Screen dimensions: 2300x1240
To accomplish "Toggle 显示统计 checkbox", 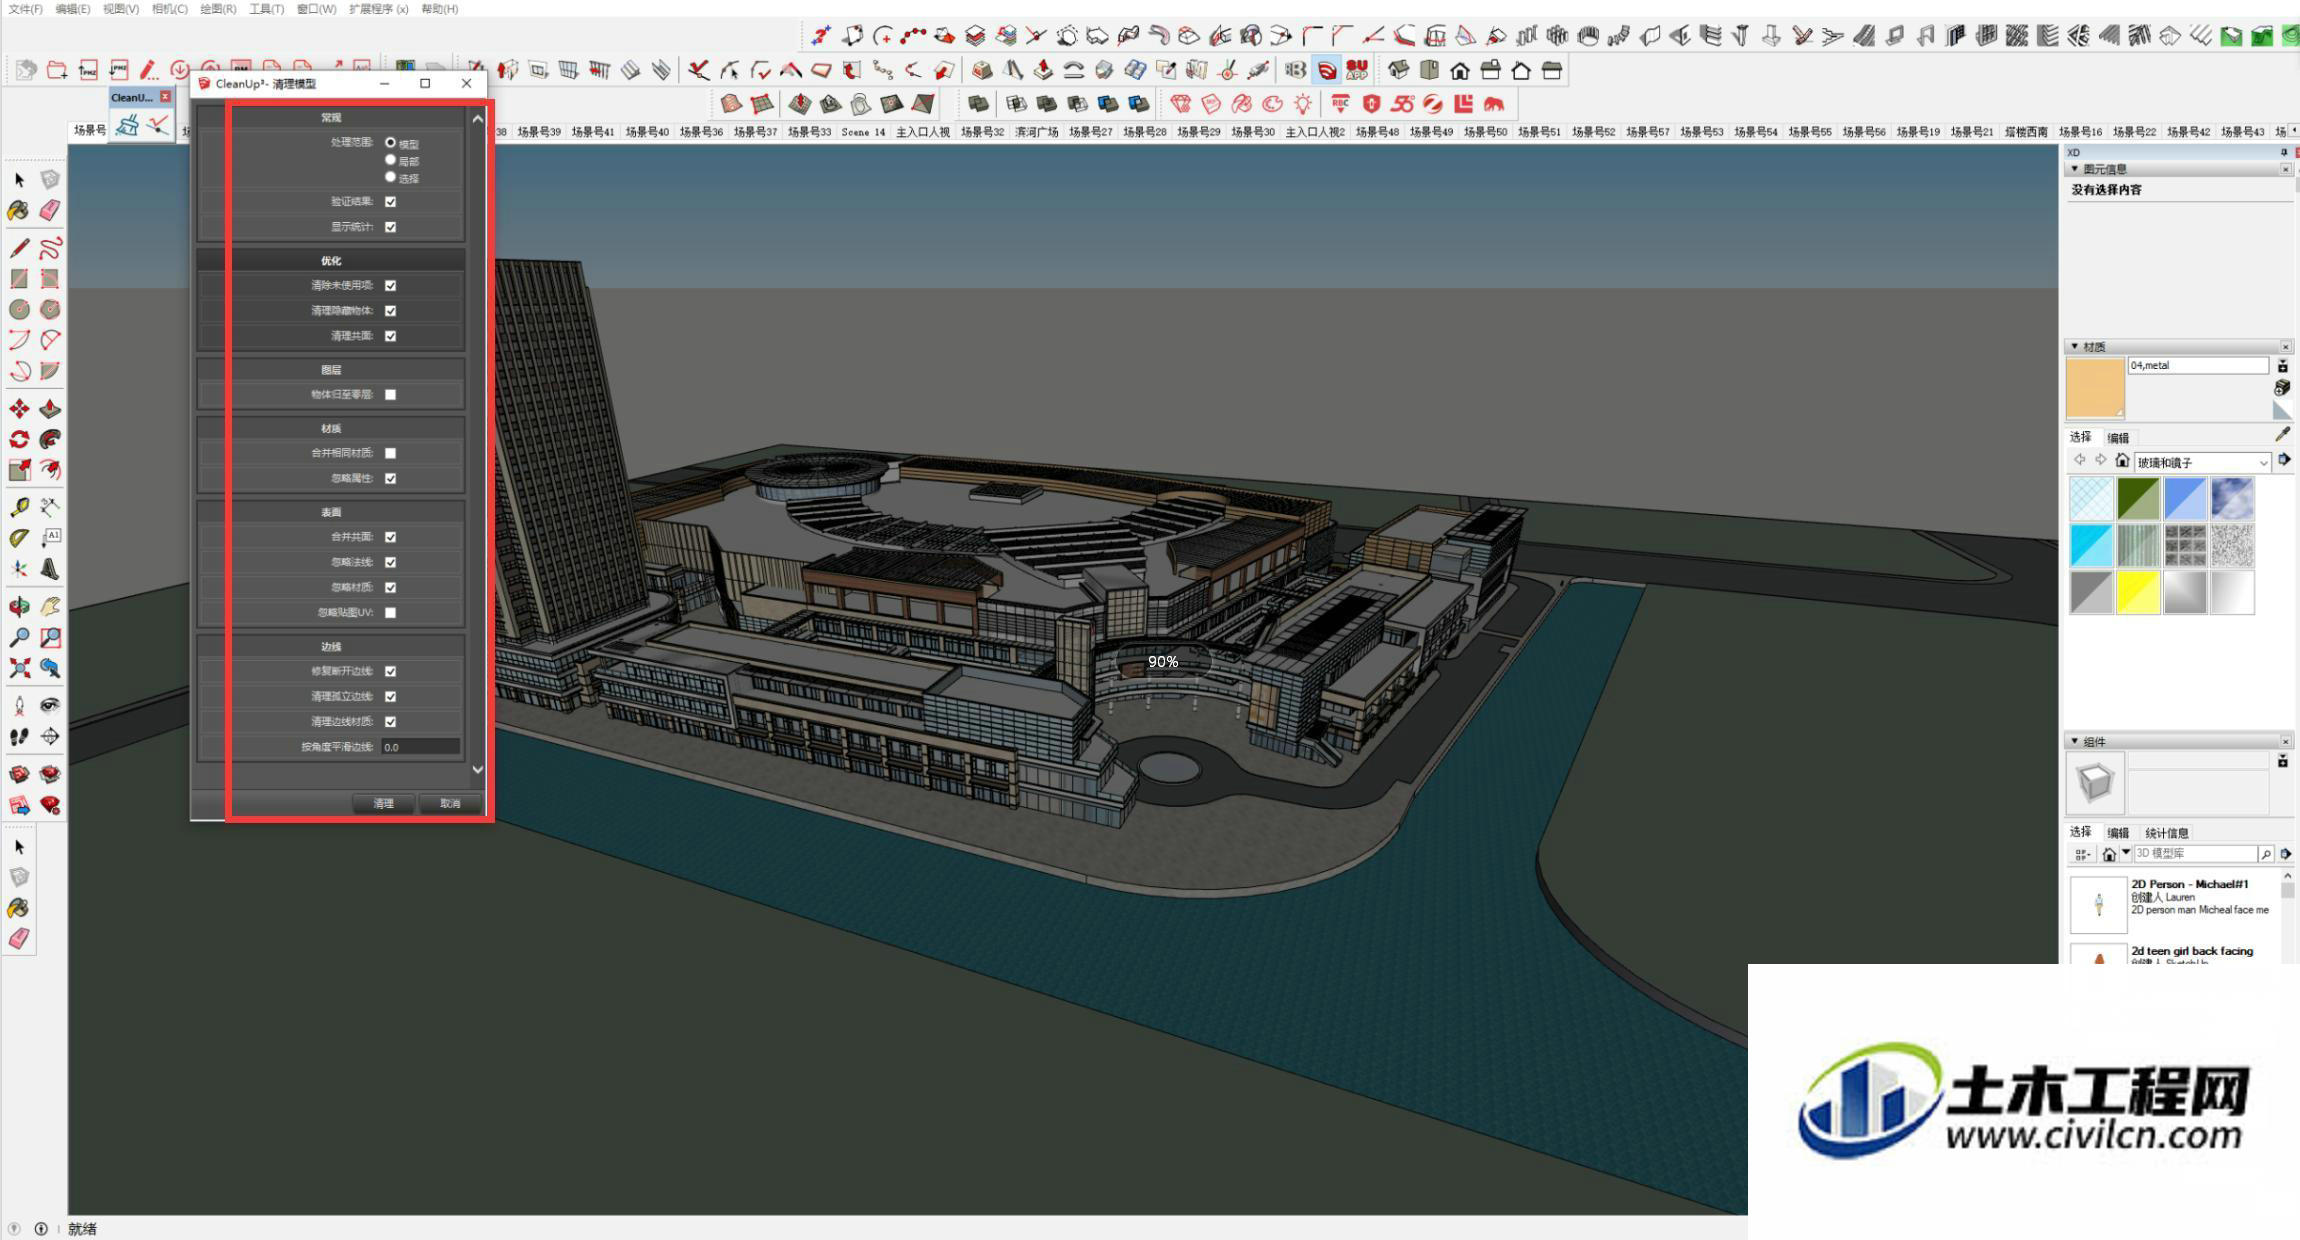I will 390,227.
